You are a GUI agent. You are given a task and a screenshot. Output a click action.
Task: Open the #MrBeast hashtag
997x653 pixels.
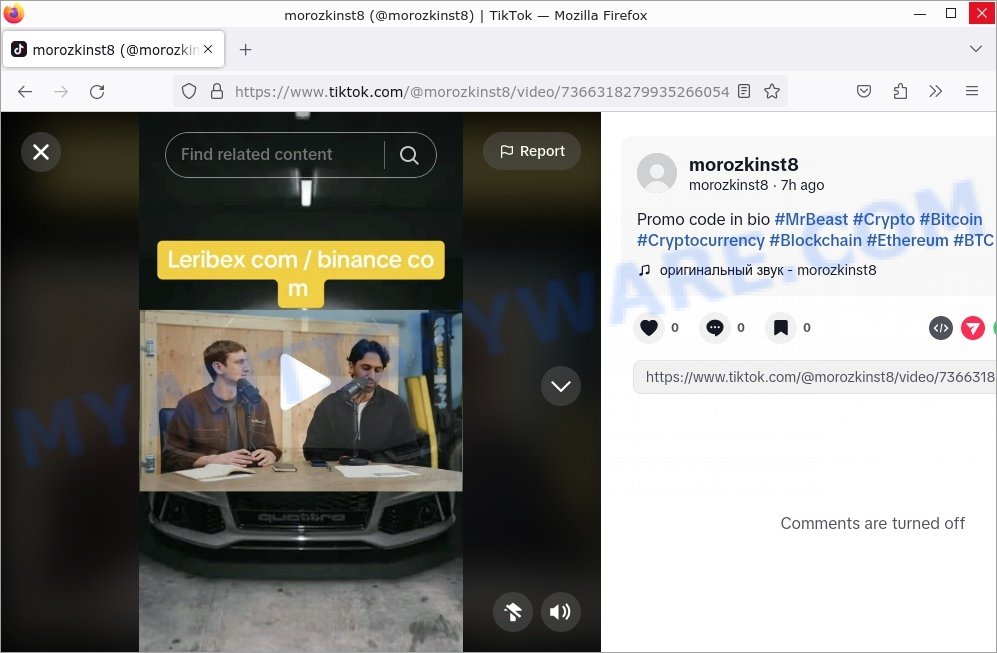[811, 219]
